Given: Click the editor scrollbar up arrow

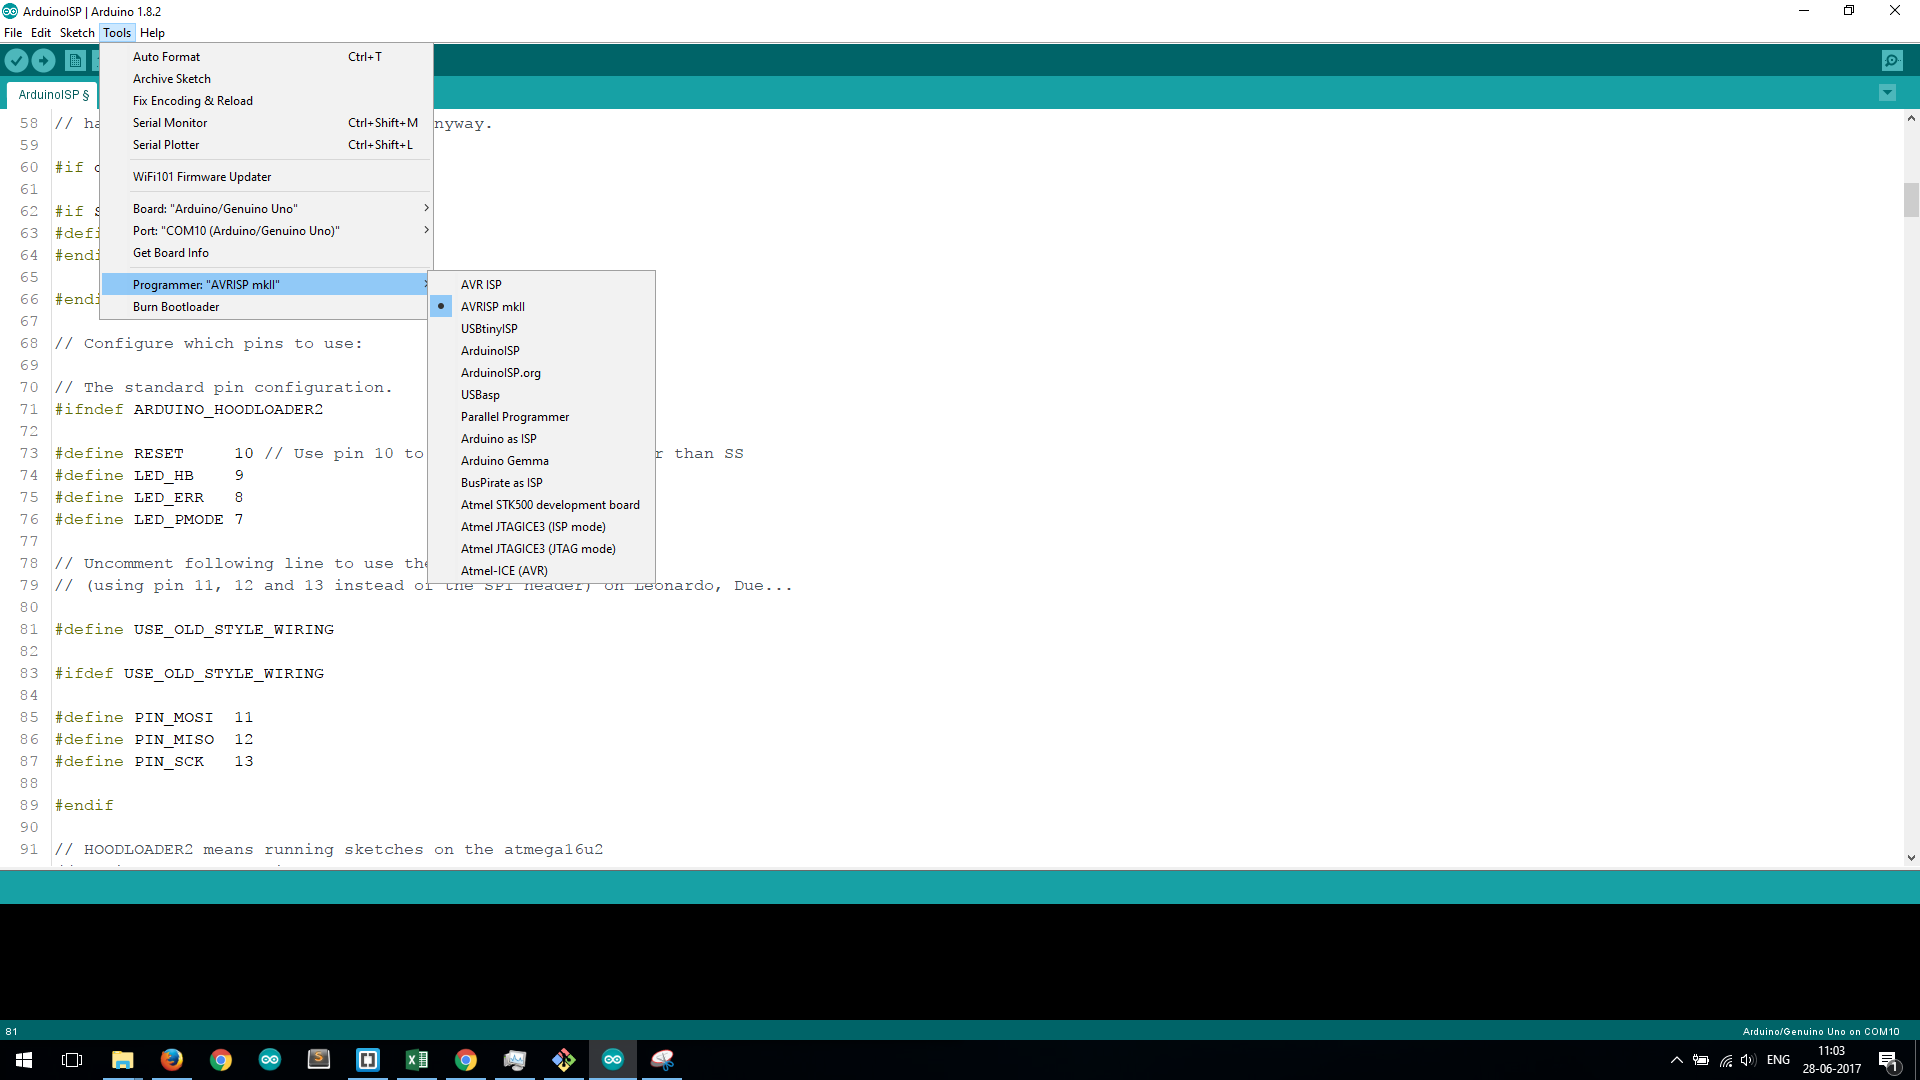Looking at the screenshot, I should [1911, 119].
